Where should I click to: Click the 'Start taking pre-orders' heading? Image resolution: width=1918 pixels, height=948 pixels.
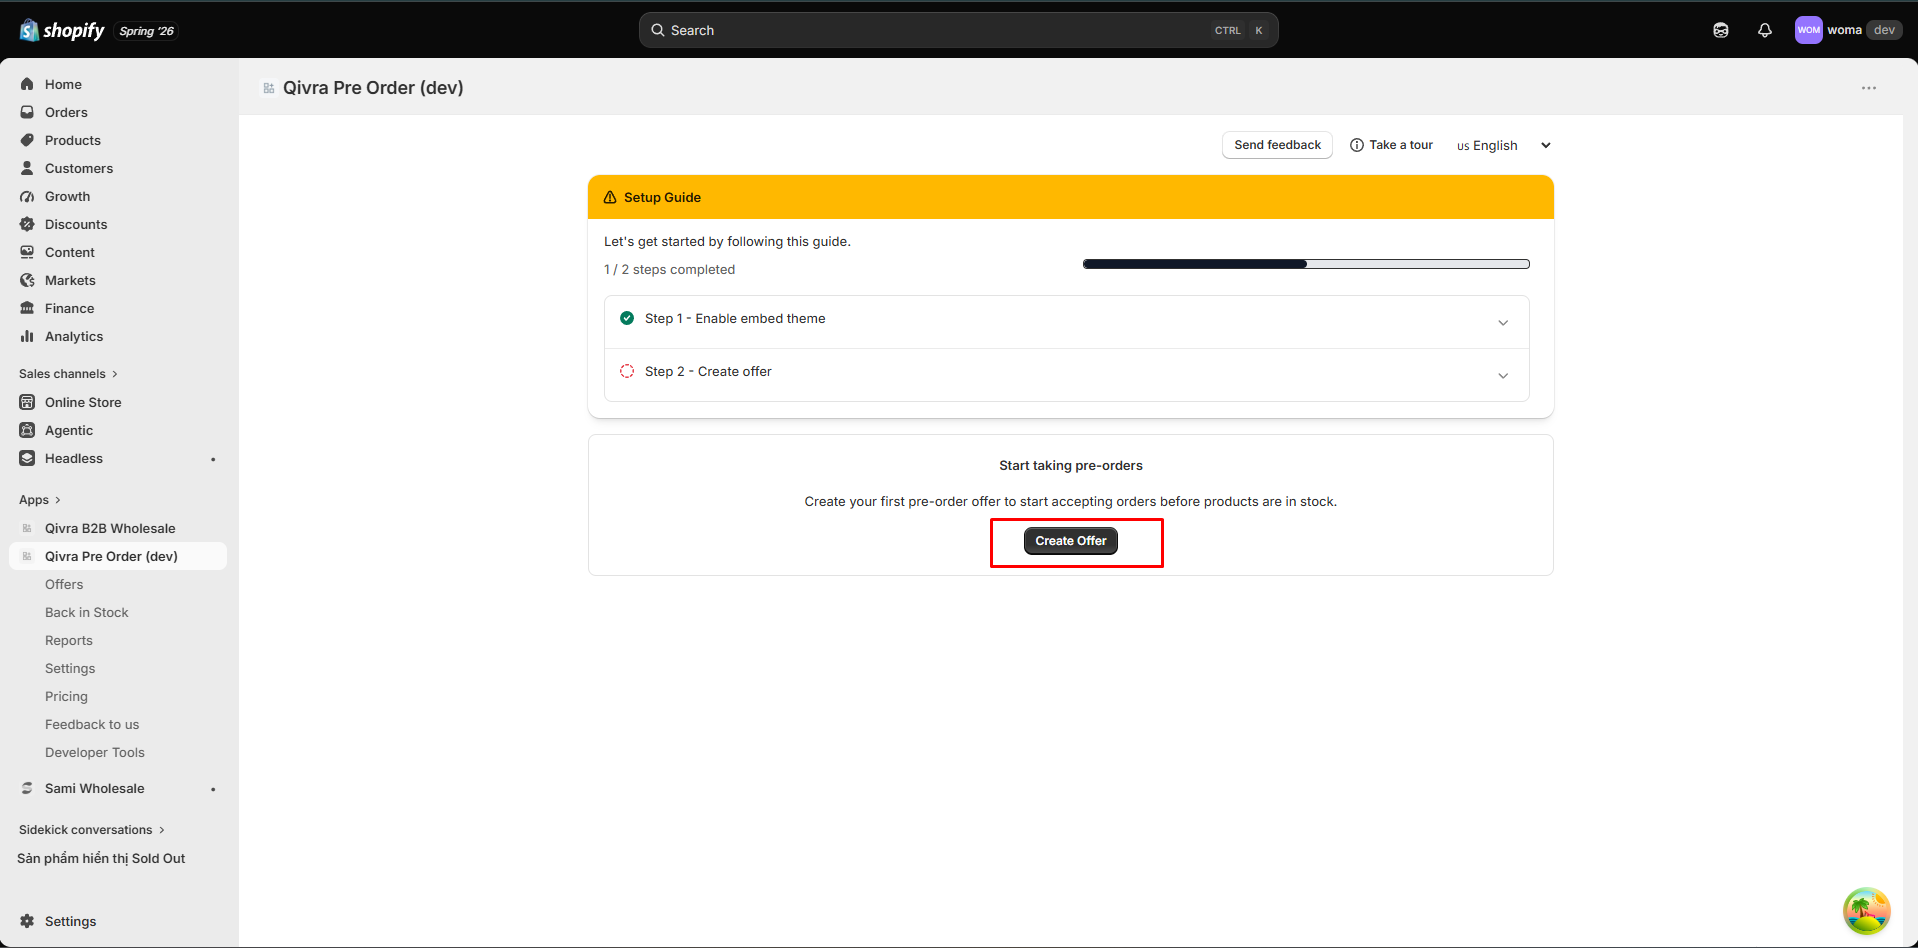(1071, 465)
